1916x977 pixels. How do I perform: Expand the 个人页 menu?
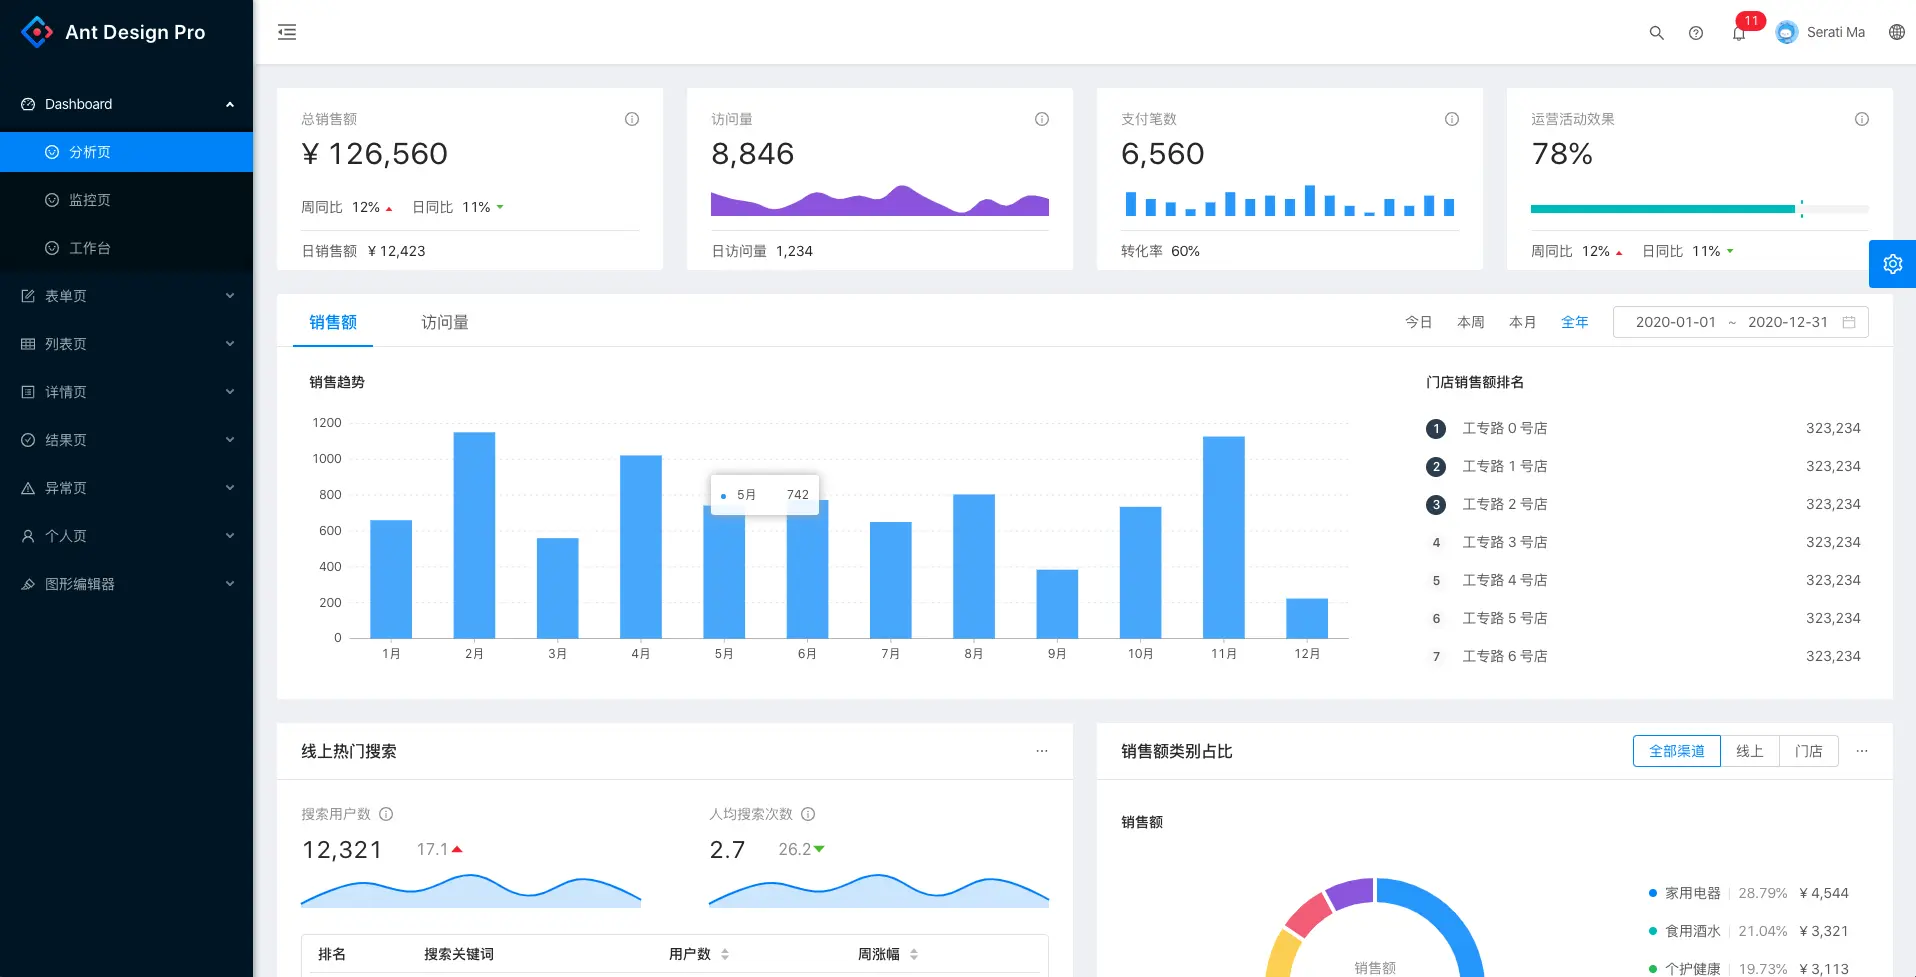click(126, 536)
